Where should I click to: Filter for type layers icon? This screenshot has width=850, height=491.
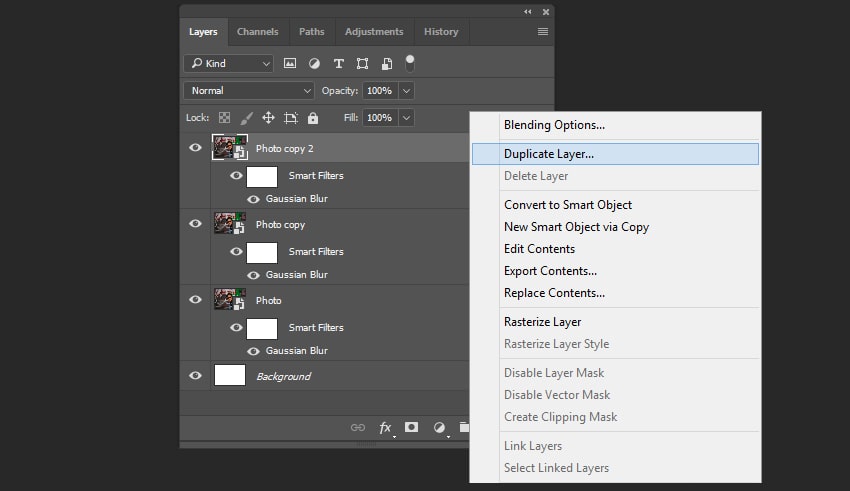[x=338, y=63]
